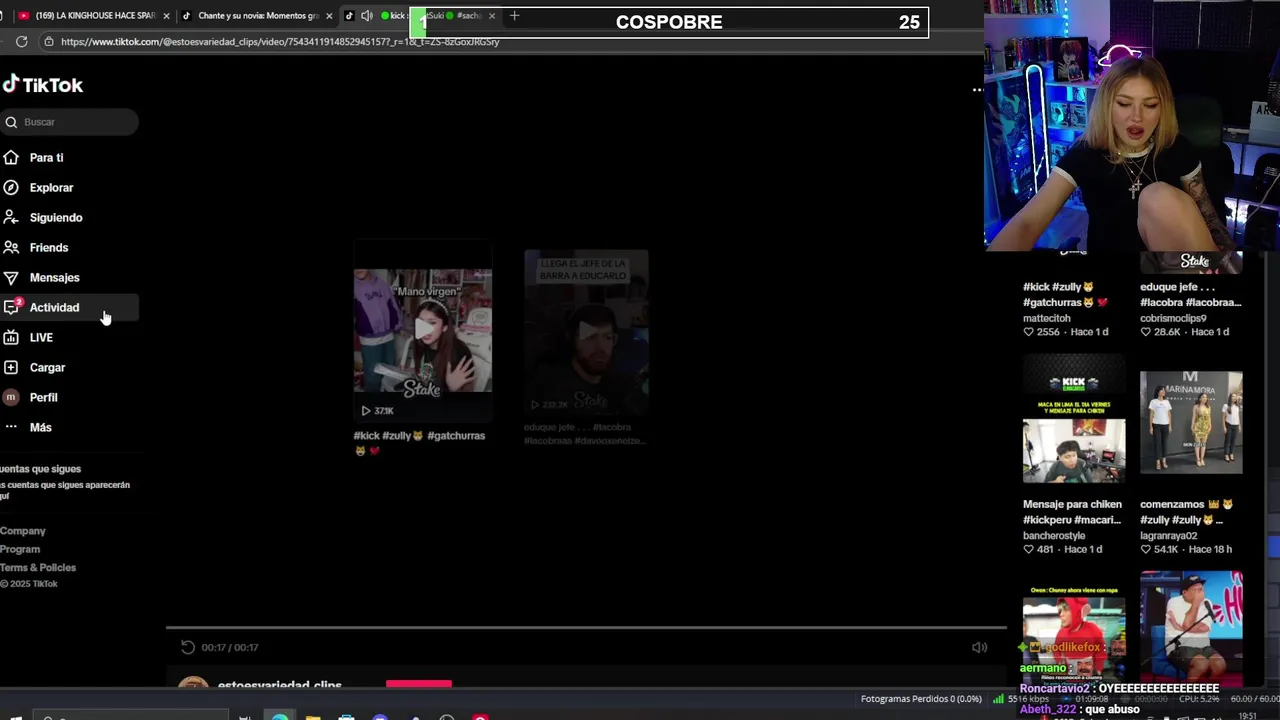Mute the video with speaker icon
The width and height of the screenshot is (1280, 720).
[979, 647]
